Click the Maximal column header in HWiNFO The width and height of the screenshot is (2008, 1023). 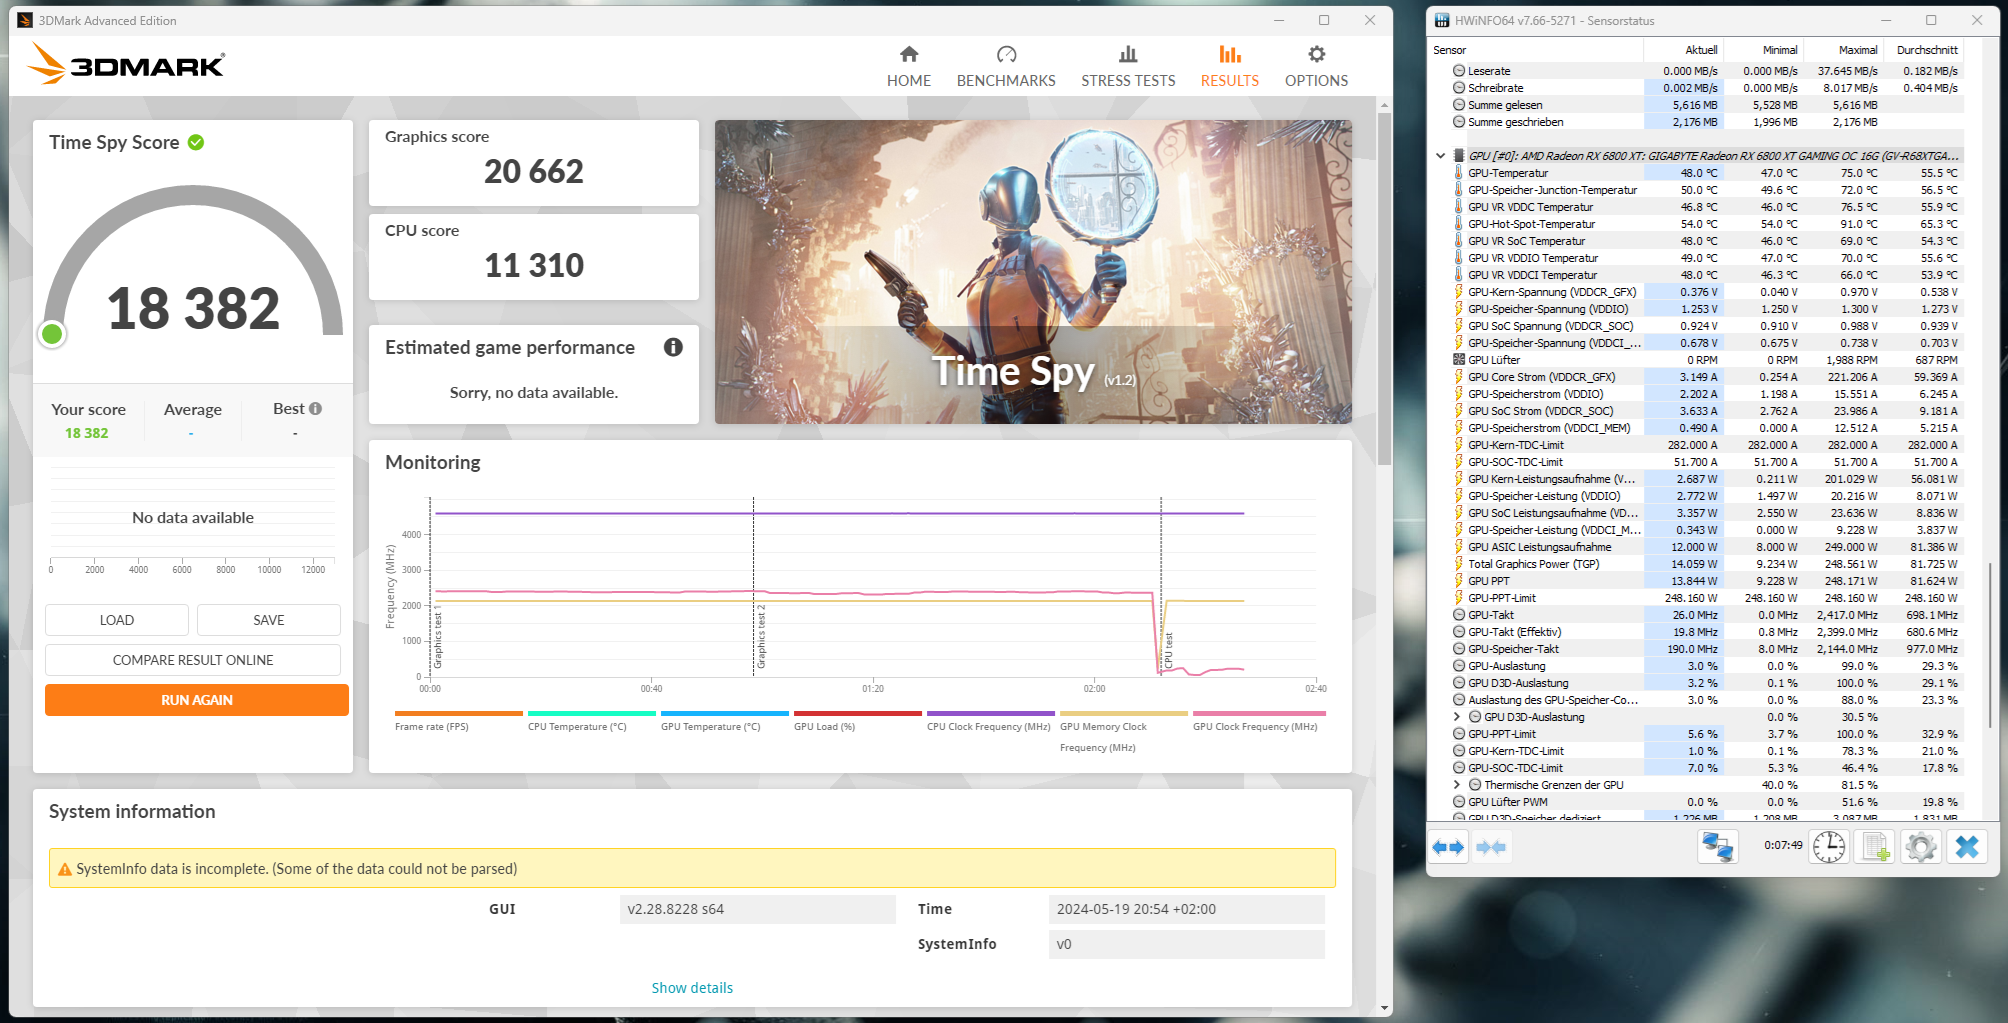[1844, 50]
